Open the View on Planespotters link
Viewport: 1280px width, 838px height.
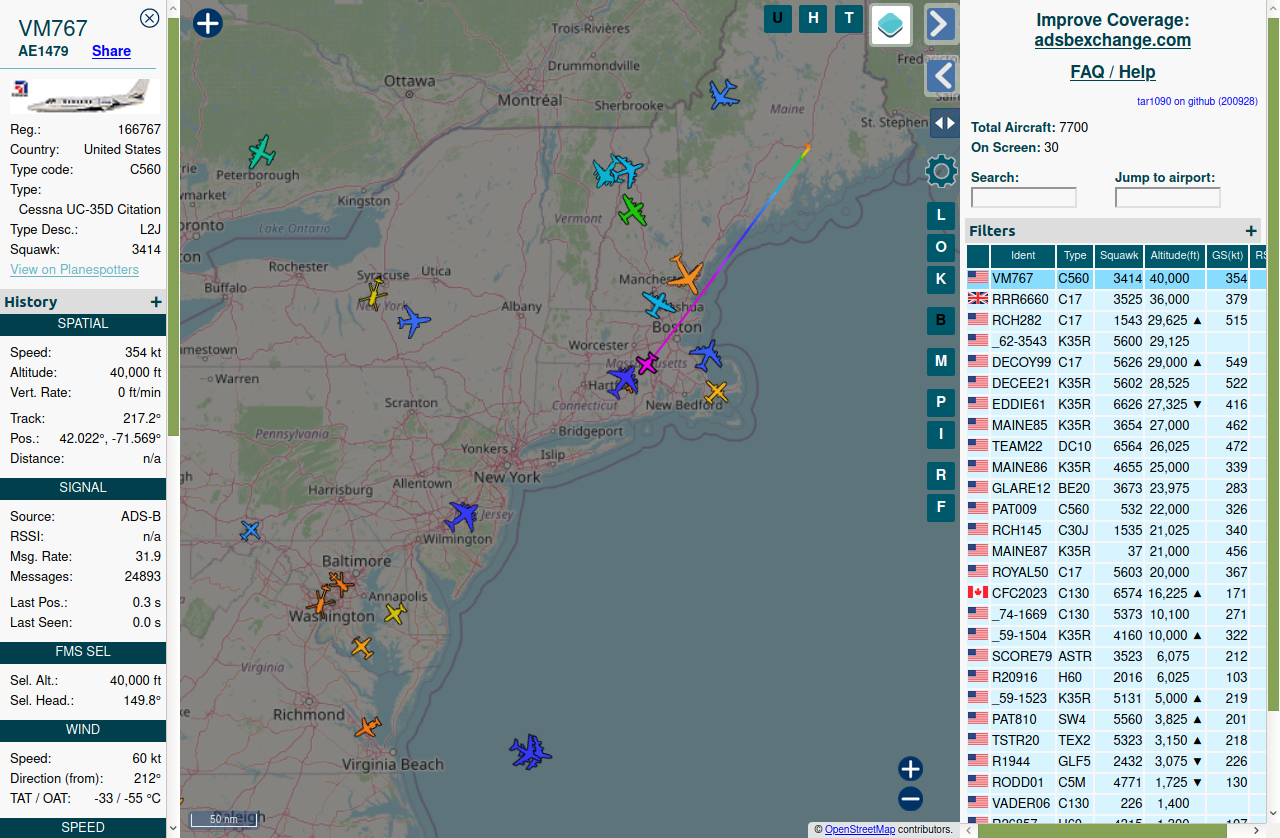pos(75,270)
